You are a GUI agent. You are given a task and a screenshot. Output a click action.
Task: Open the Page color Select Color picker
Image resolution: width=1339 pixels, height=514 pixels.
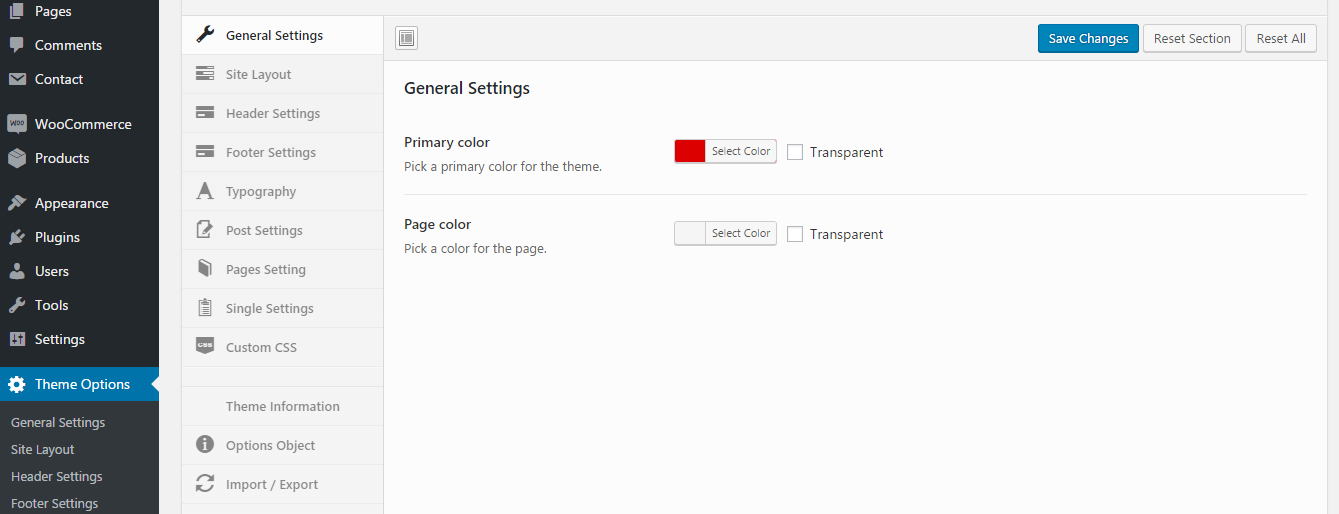point(740,233)
